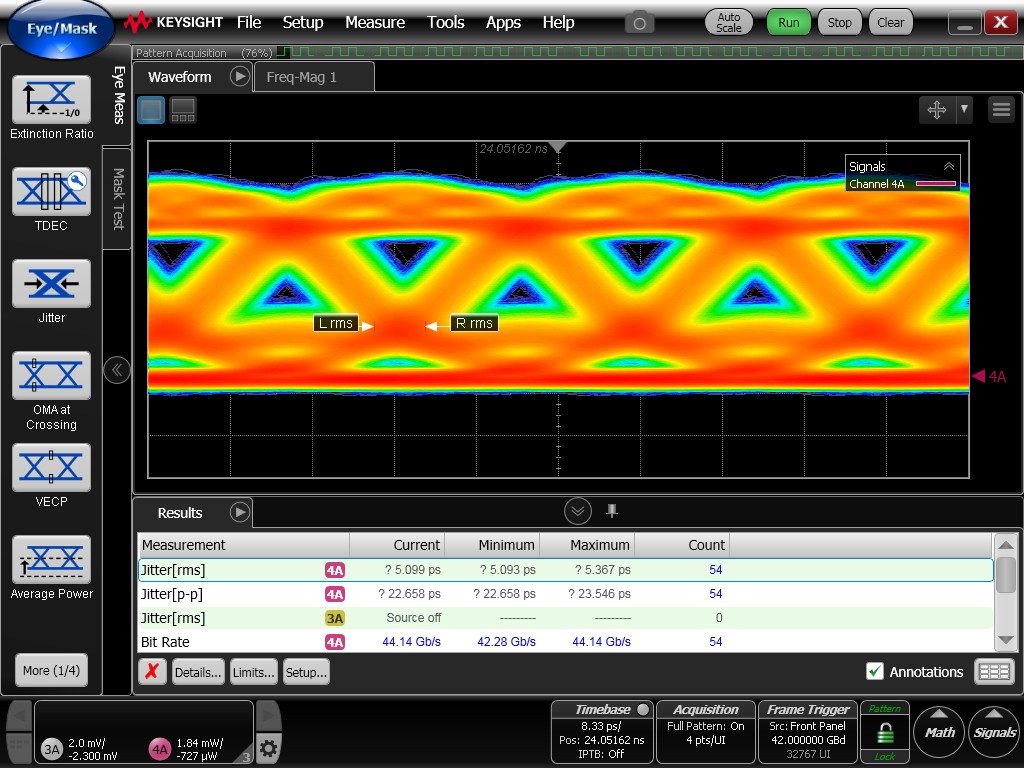Switch to the Freq-Mag 1 tab
1024x768 pixels.
click(302, 77)
